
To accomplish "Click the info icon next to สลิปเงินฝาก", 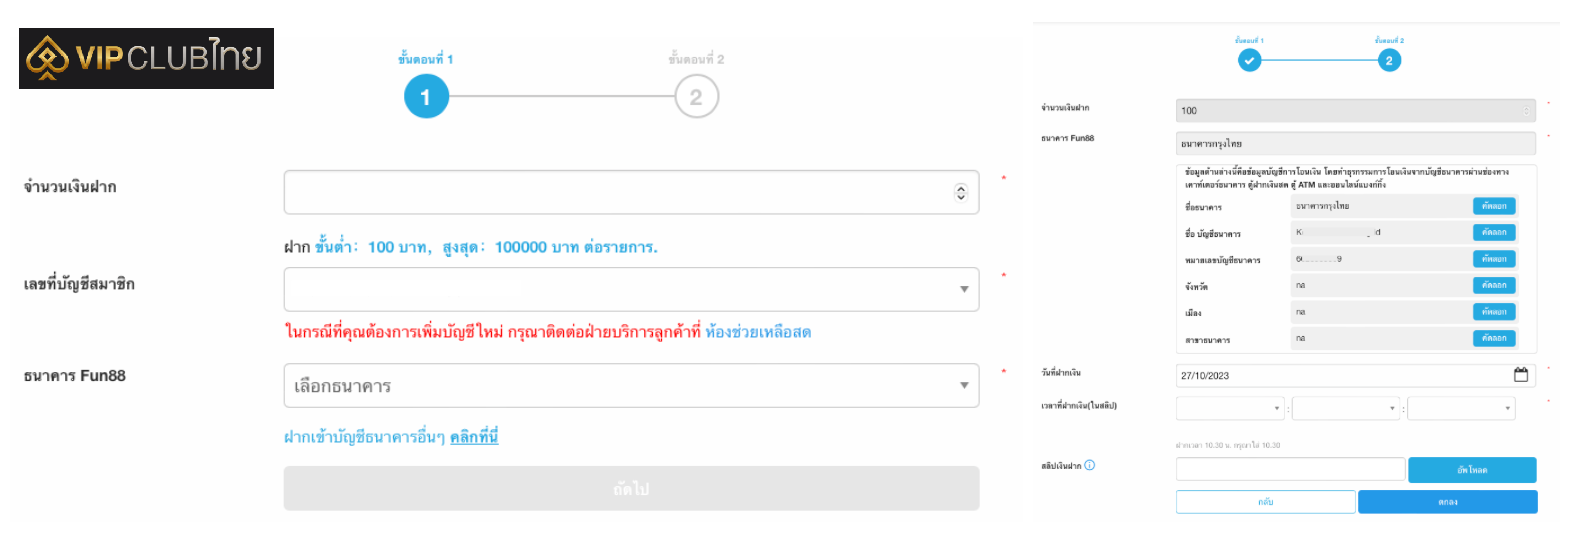I will pos(1090,465).
